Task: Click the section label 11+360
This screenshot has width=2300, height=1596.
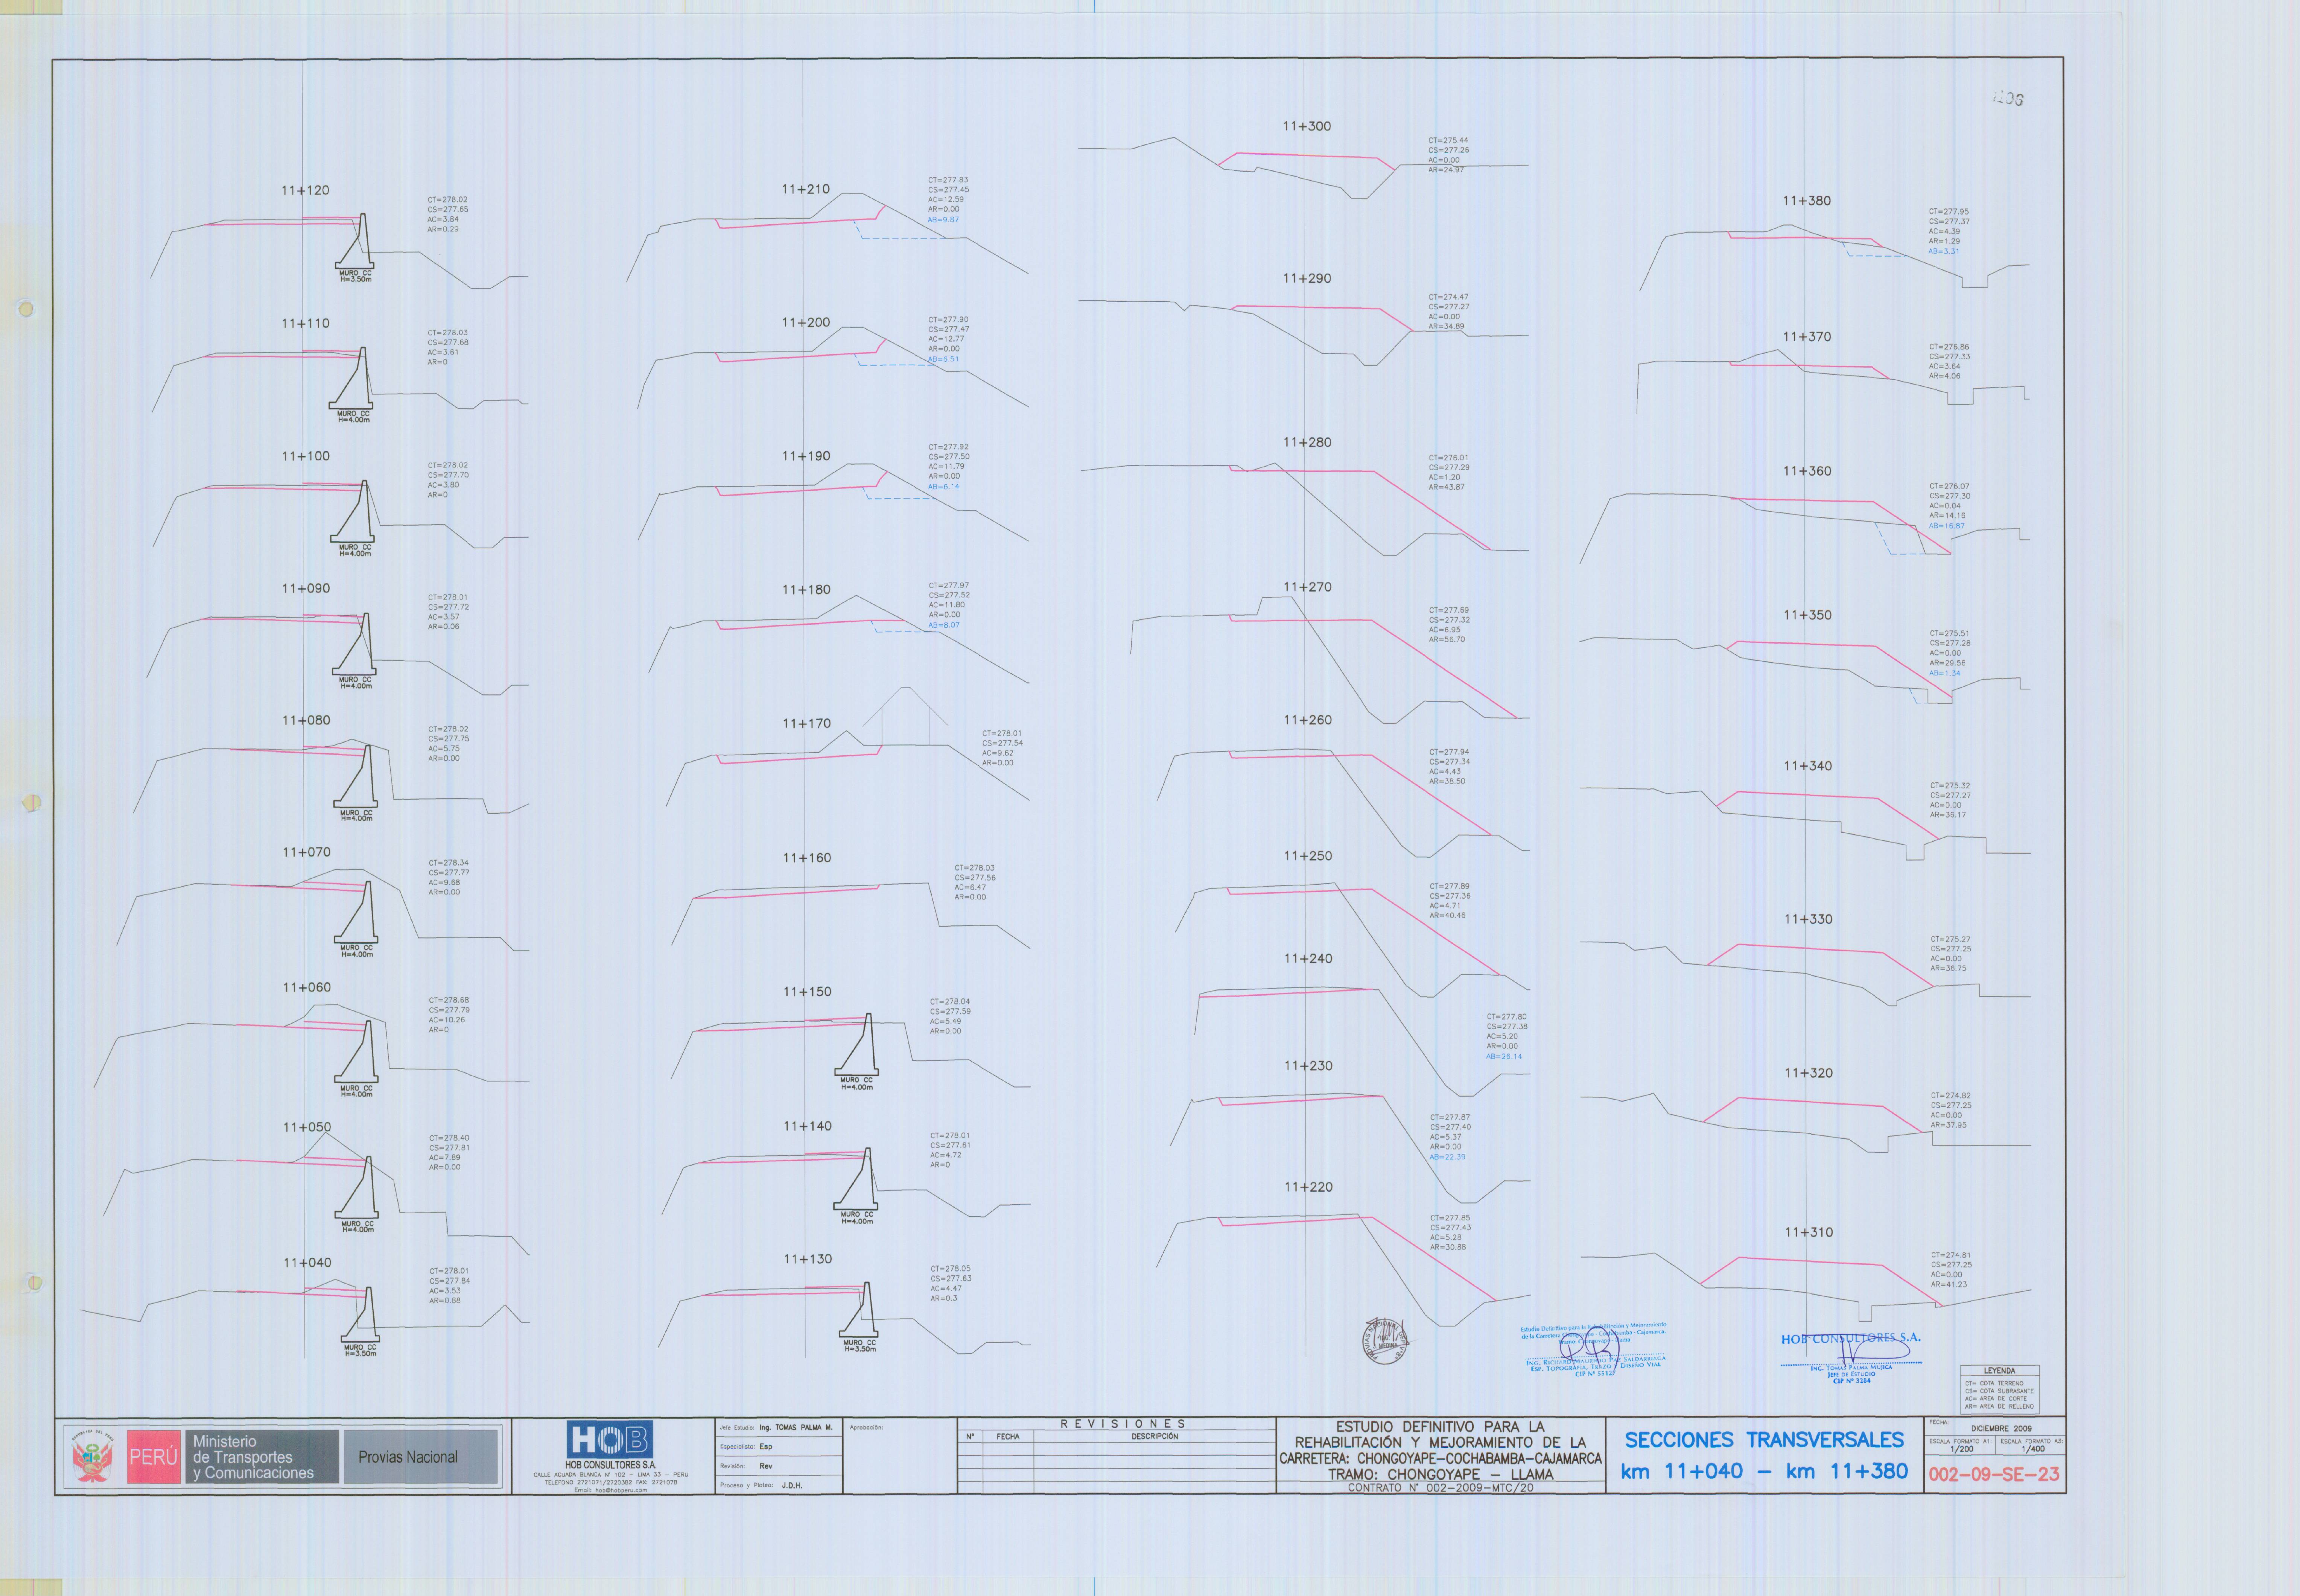Action: point(1807,471)
